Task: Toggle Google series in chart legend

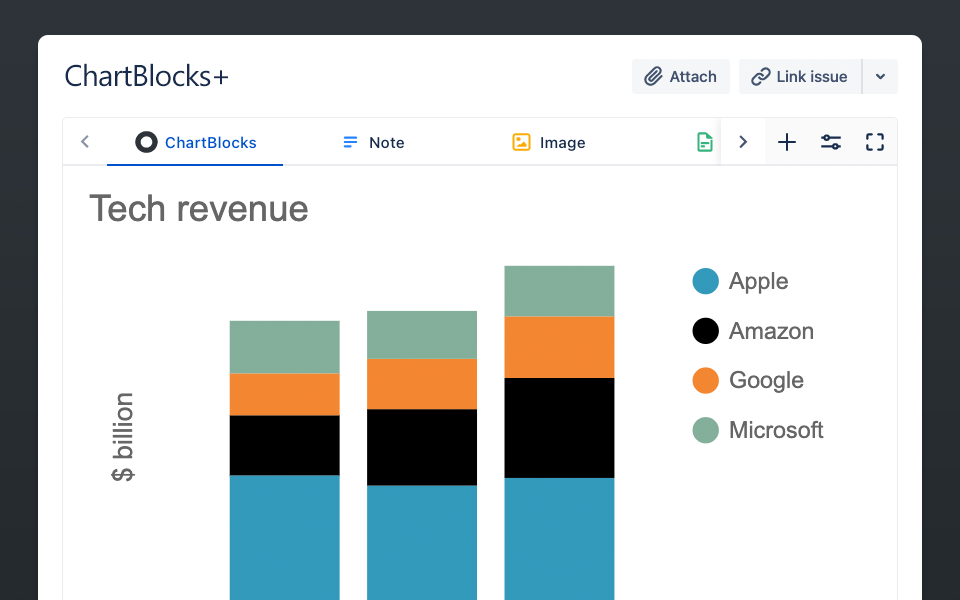Action: [x=748, y=380]
